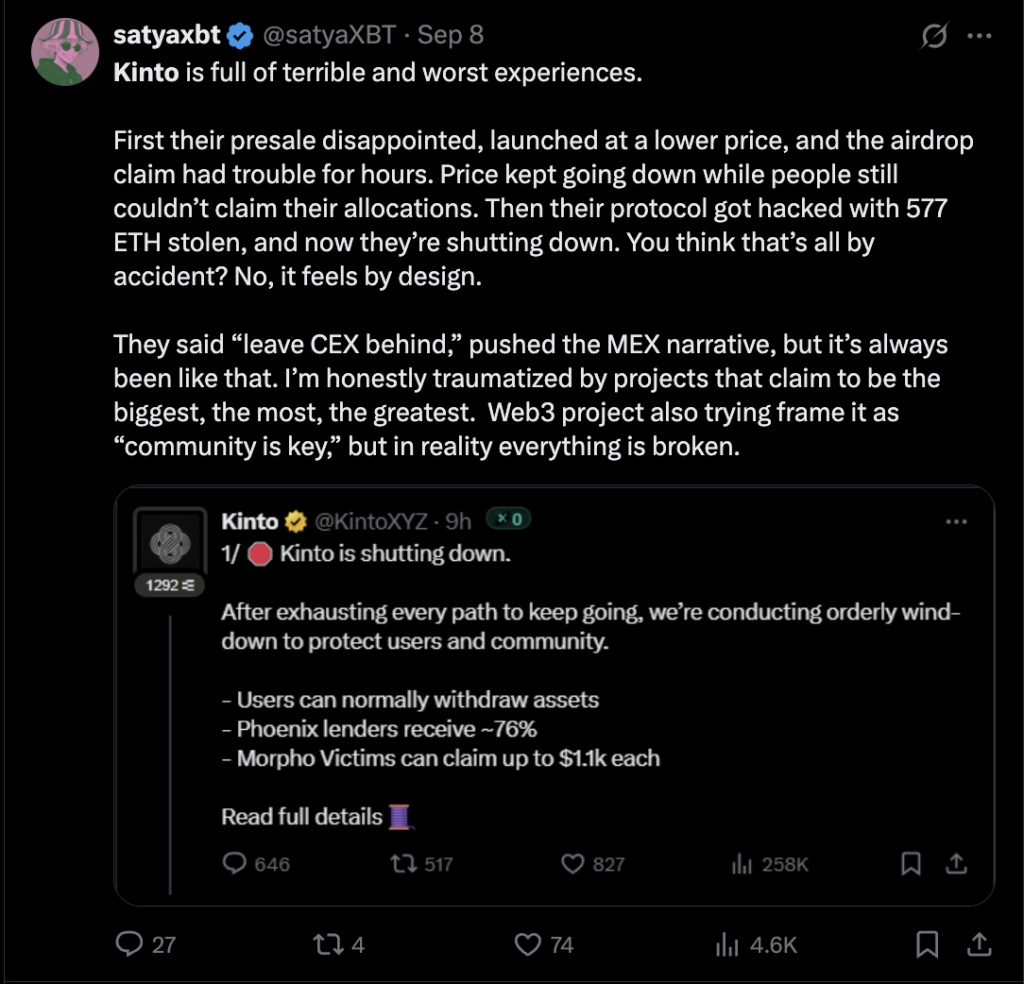Share the quoted Kinto tweet
The height and width of the screenshot is (984, 1024).
click(956, 864)
